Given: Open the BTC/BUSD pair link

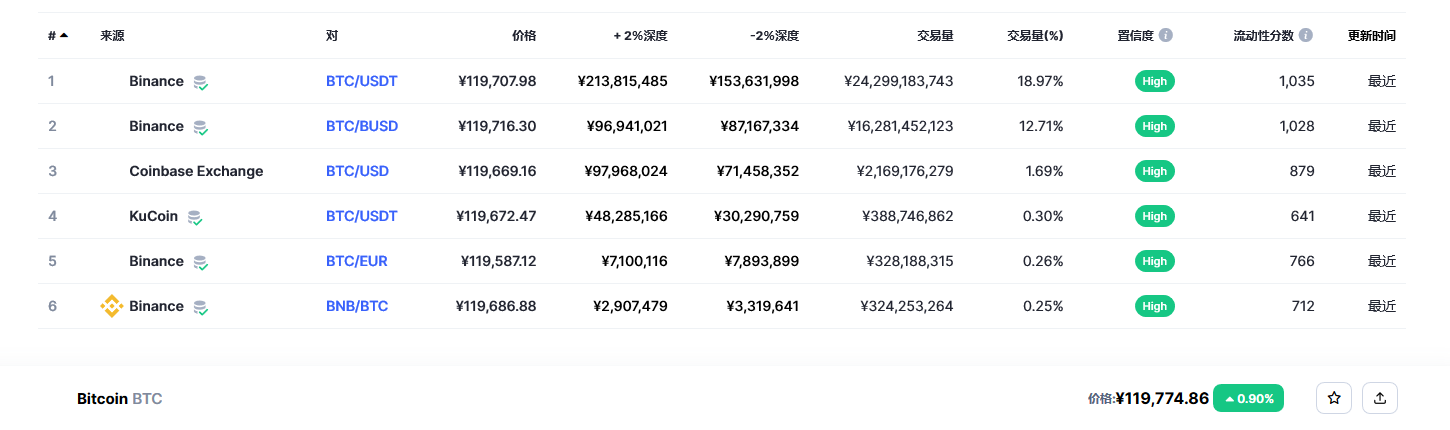Looking at the screenshot, I should click(362, 126).
